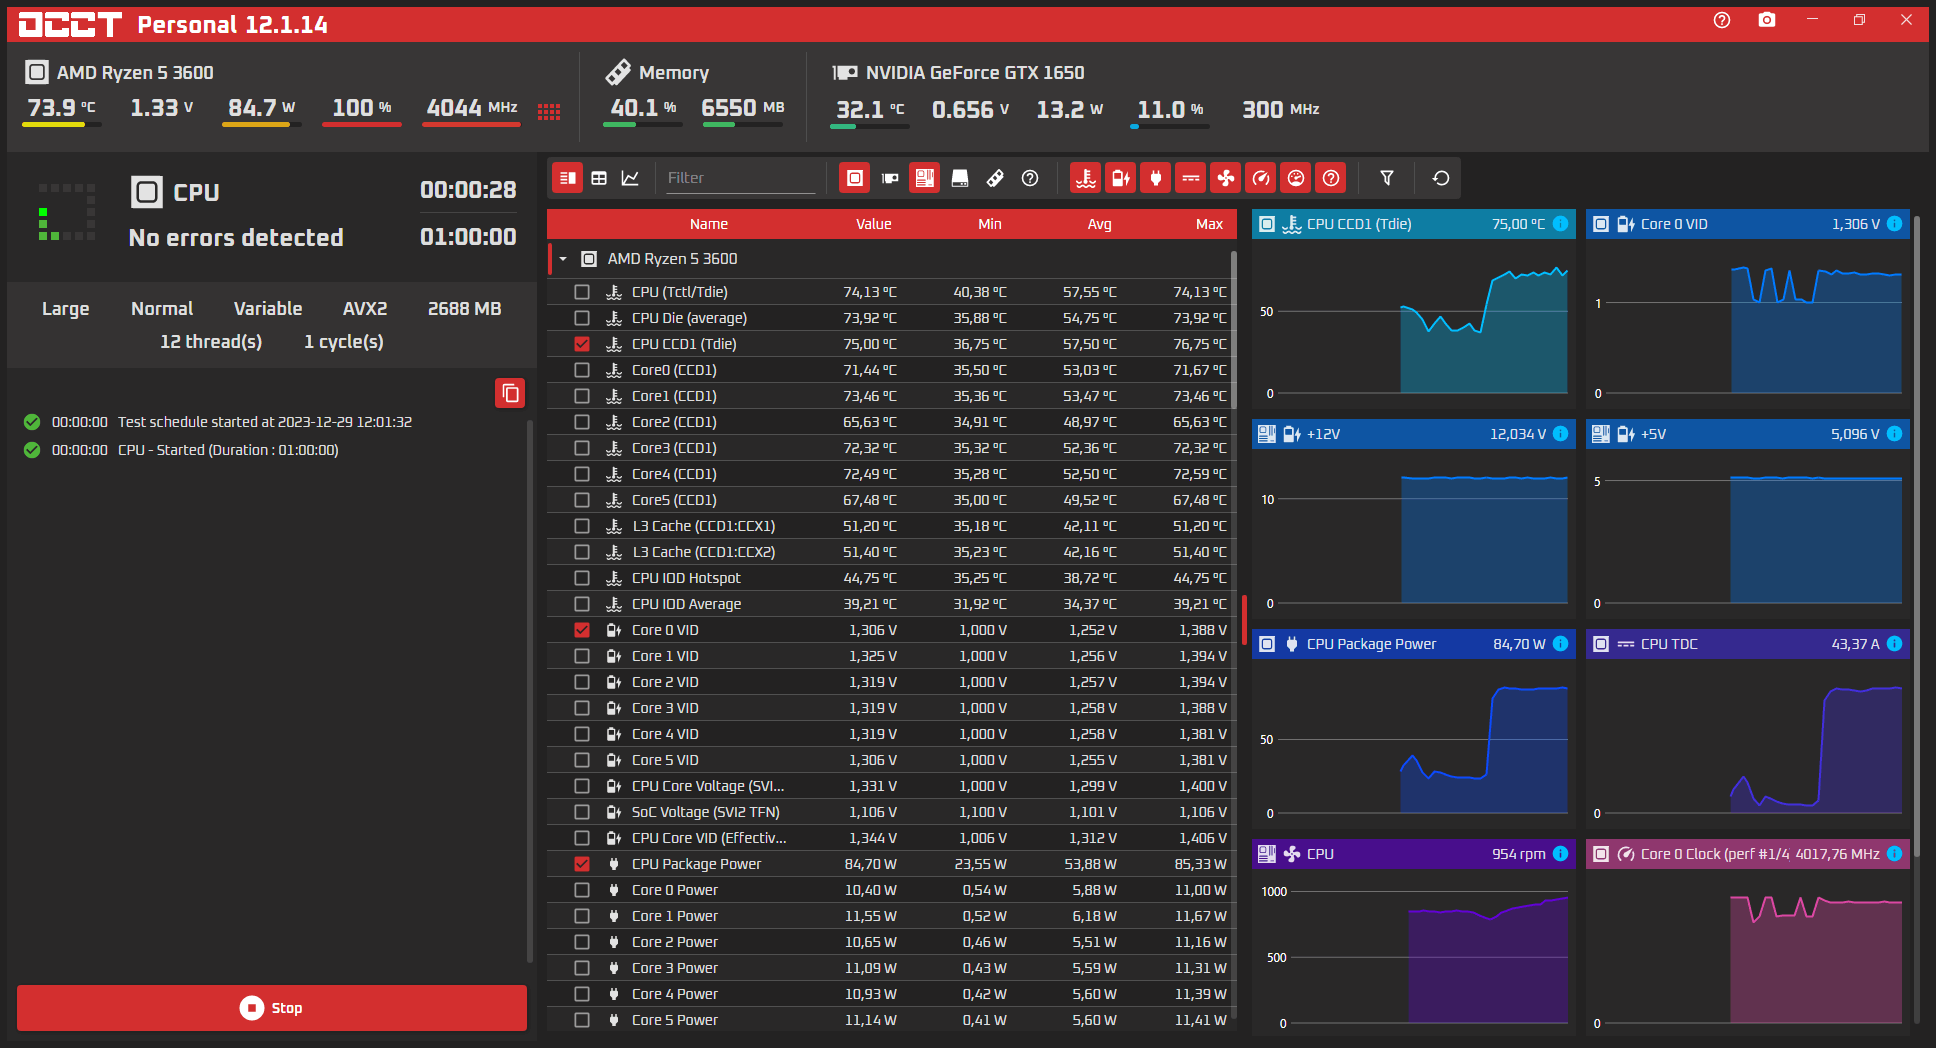Switch to the graph-only view icon
The height and width of the screenshot is (1048, 1936).
(630, 178)
